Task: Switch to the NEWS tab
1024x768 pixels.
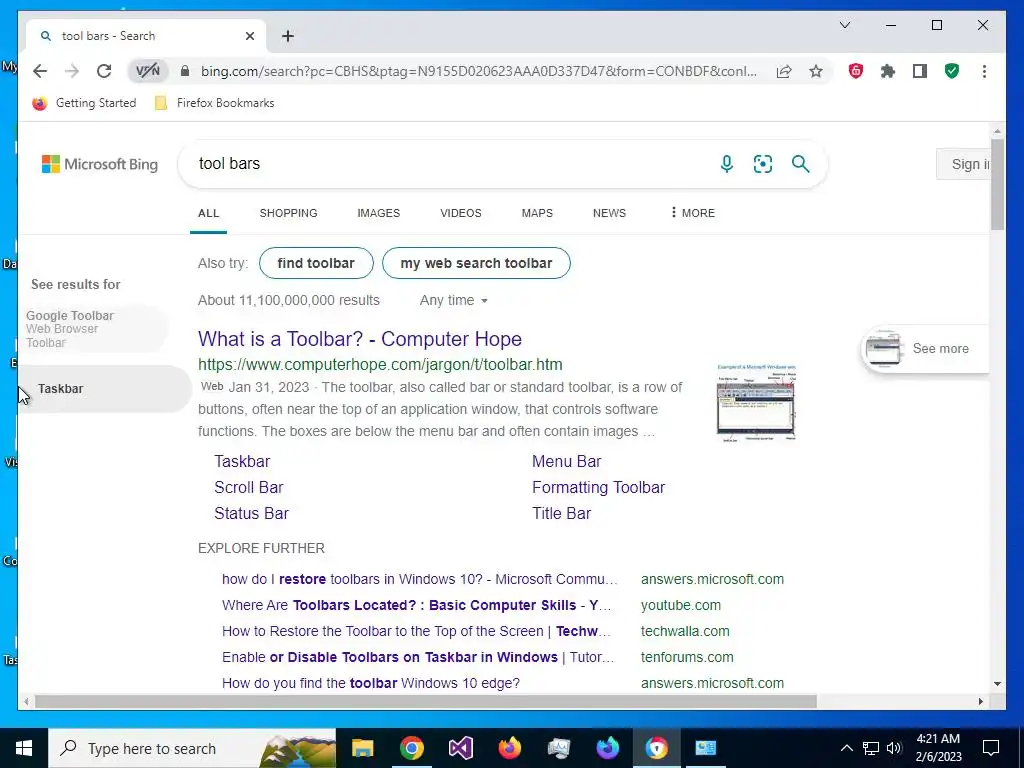Action: pyautogui.click(x=609, y=214)
